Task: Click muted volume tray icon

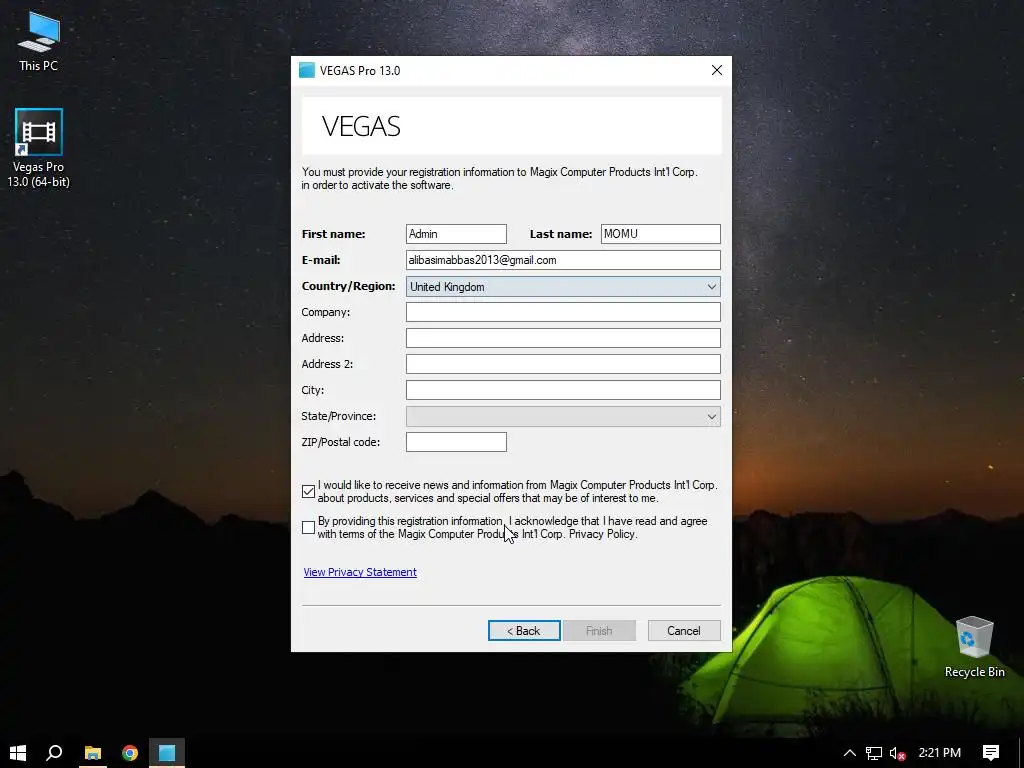Action: coord(898,753)
